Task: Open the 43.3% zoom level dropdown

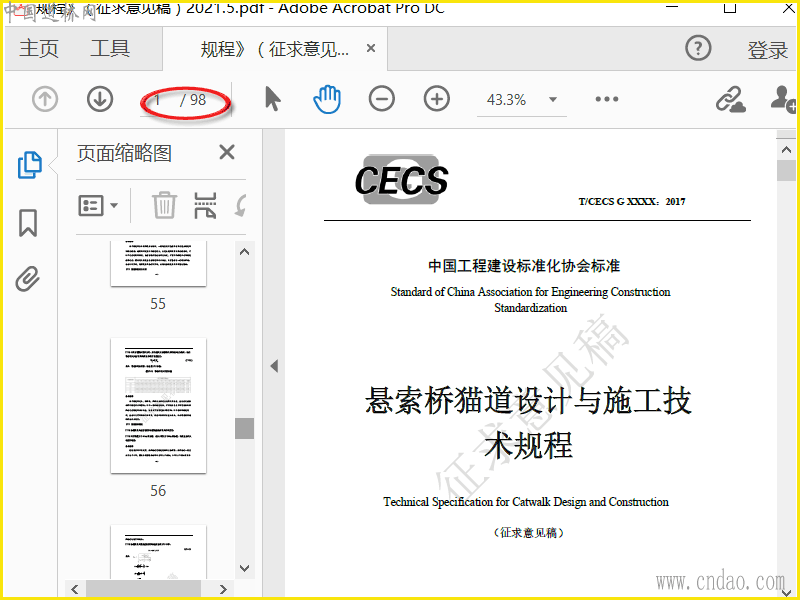Action: [553, 99]
